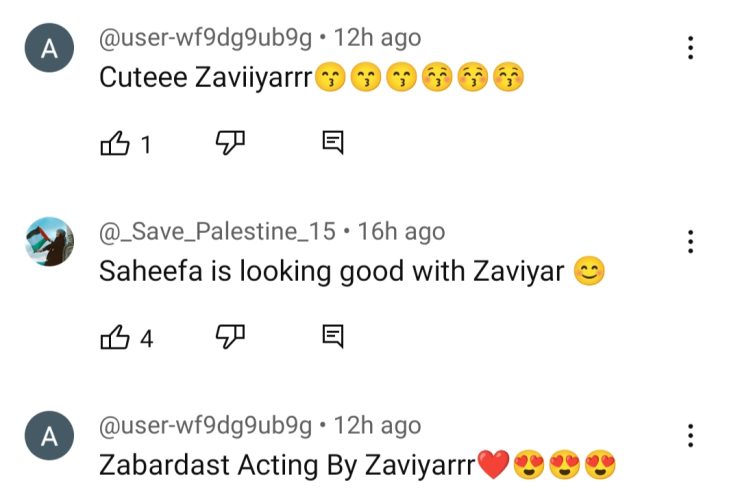Image resolution: width=740 pixels, height=503 pixels.
Task: Open username above "Zabardast Acting" comment
Action: point(205,426)
